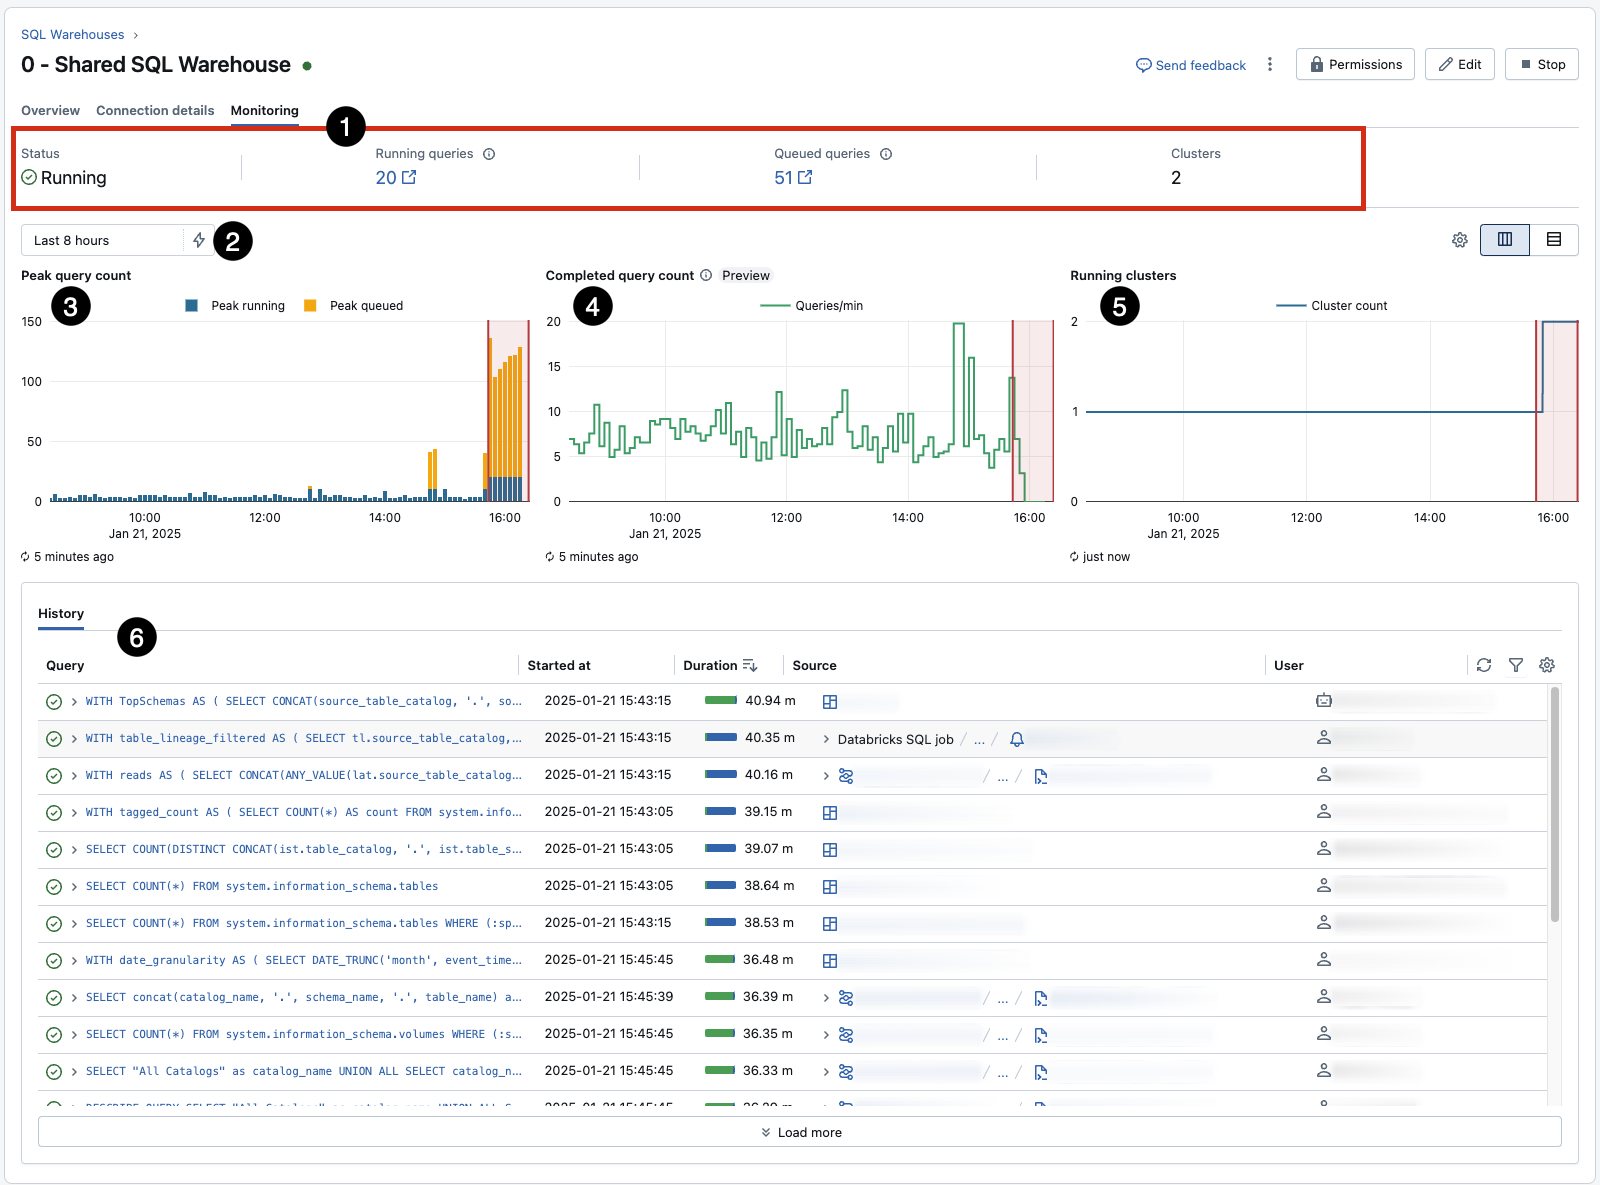The width and height of the screenshot is (1600, 1185).
Task: Open the Permissions dialog
Action: (1355, 64)
